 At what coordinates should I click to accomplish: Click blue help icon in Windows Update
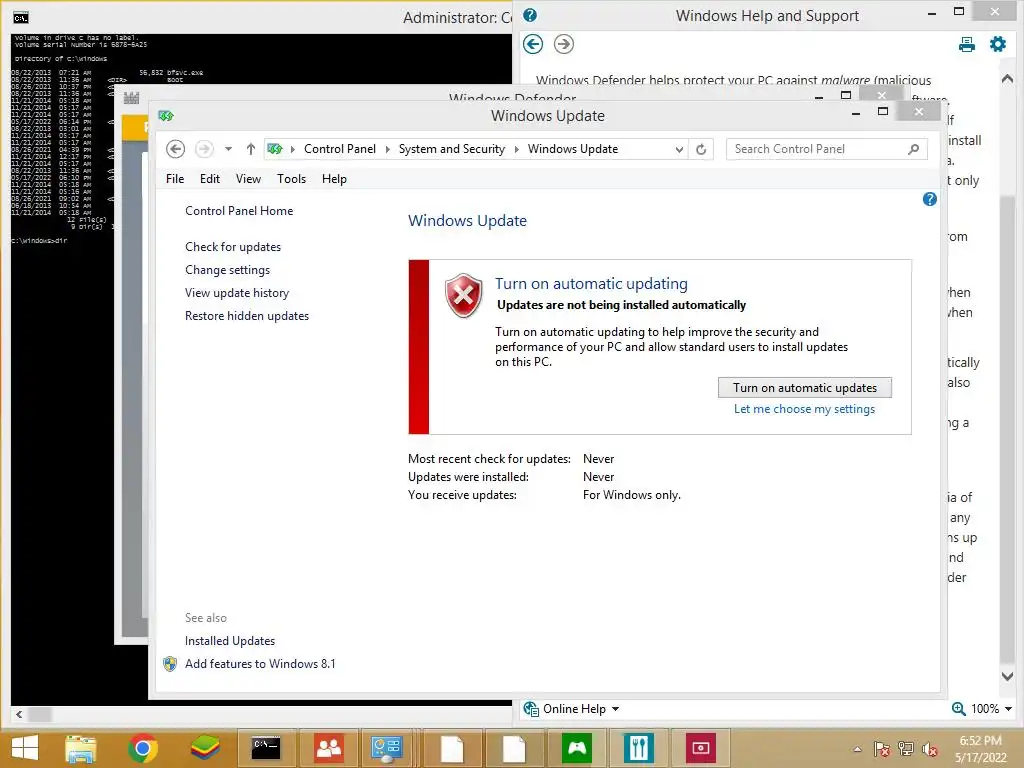click(x=929, y=199)
